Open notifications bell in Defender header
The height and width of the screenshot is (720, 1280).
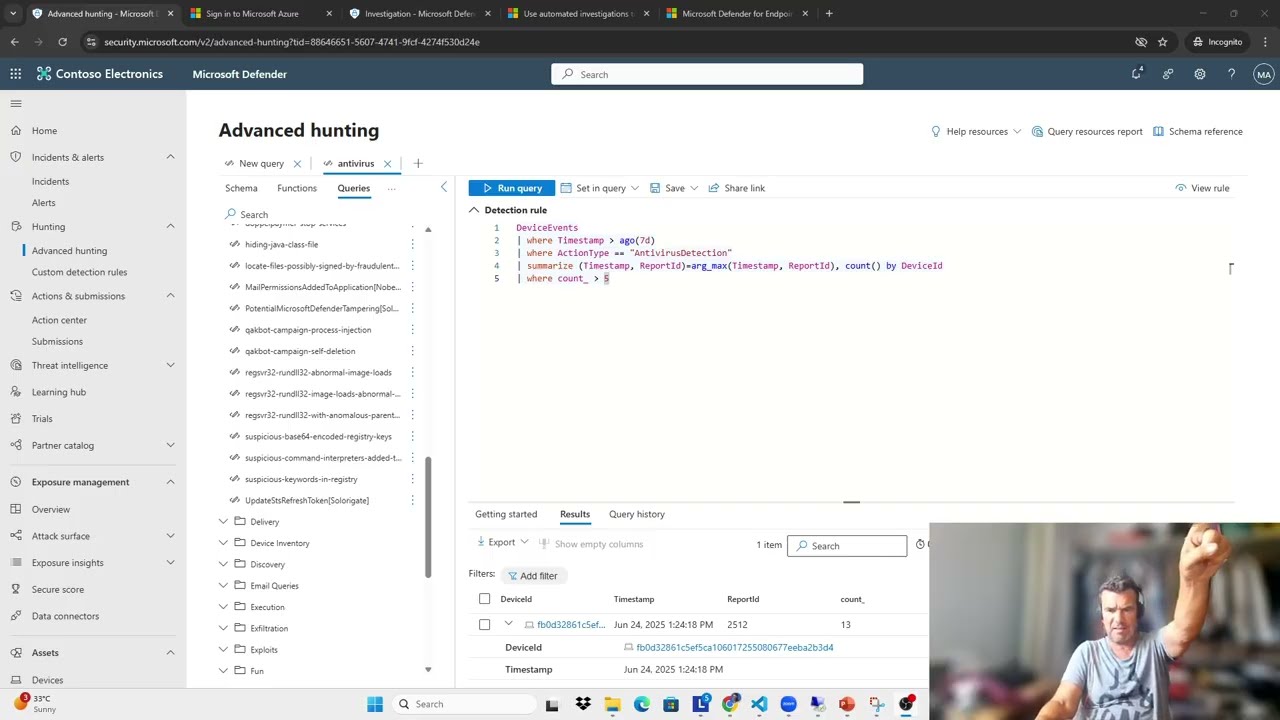coord(1136,74)
